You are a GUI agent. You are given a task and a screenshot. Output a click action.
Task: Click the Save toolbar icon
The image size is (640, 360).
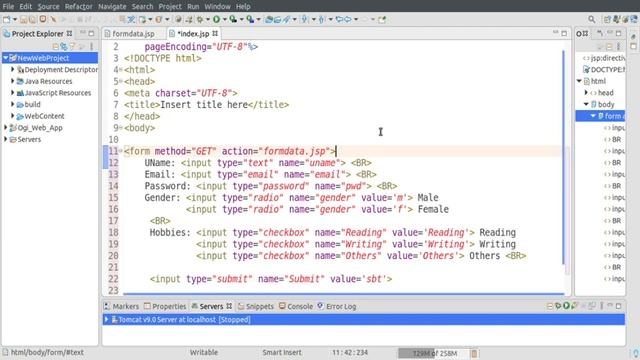23,19
